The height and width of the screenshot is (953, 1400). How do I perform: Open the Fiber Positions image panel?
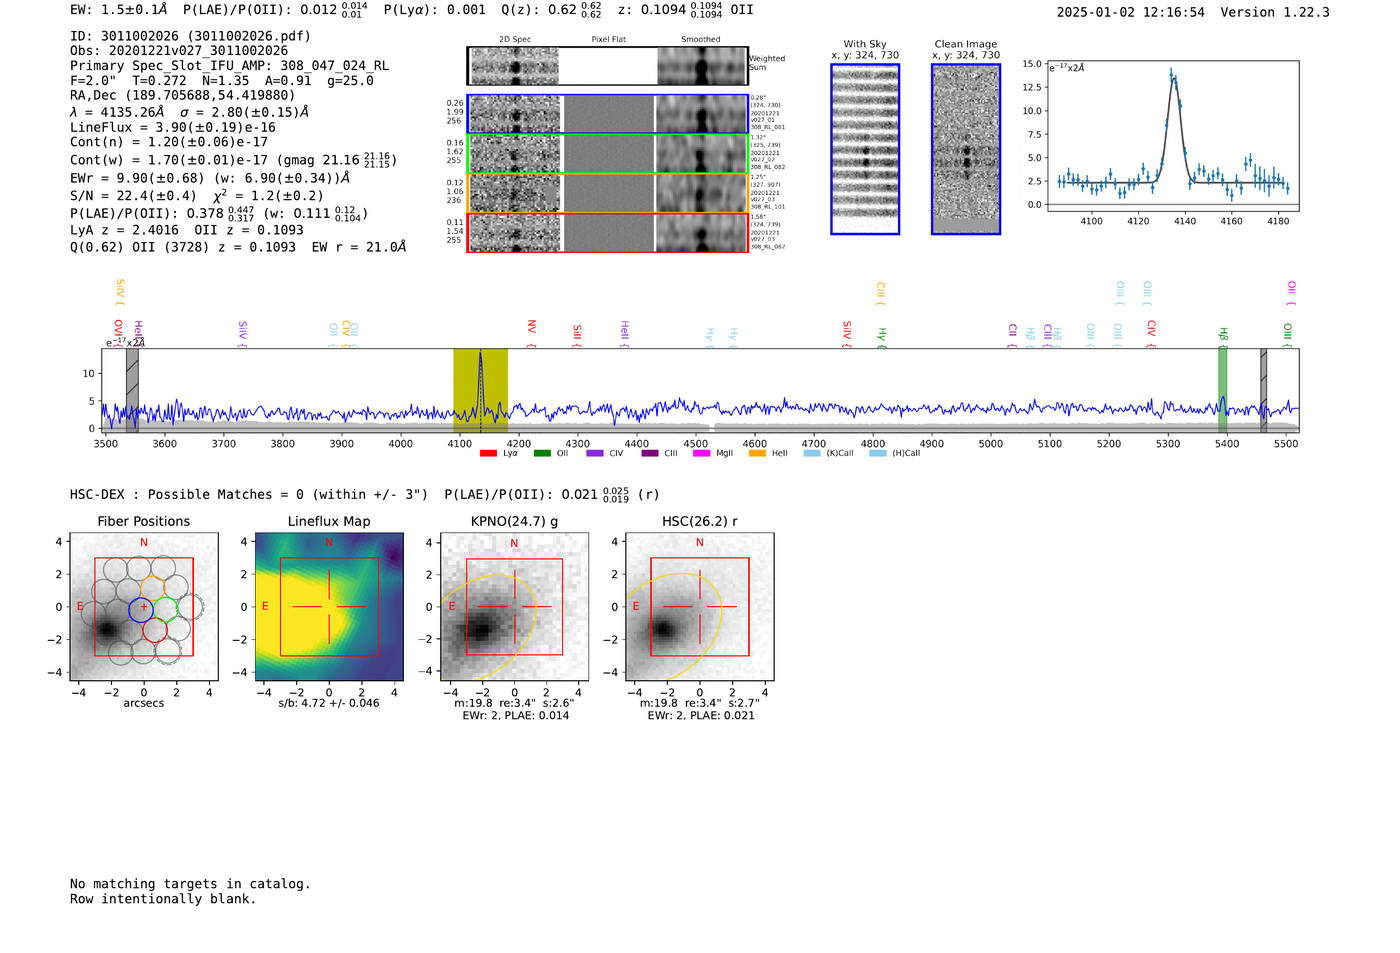(x=143, y=607)
